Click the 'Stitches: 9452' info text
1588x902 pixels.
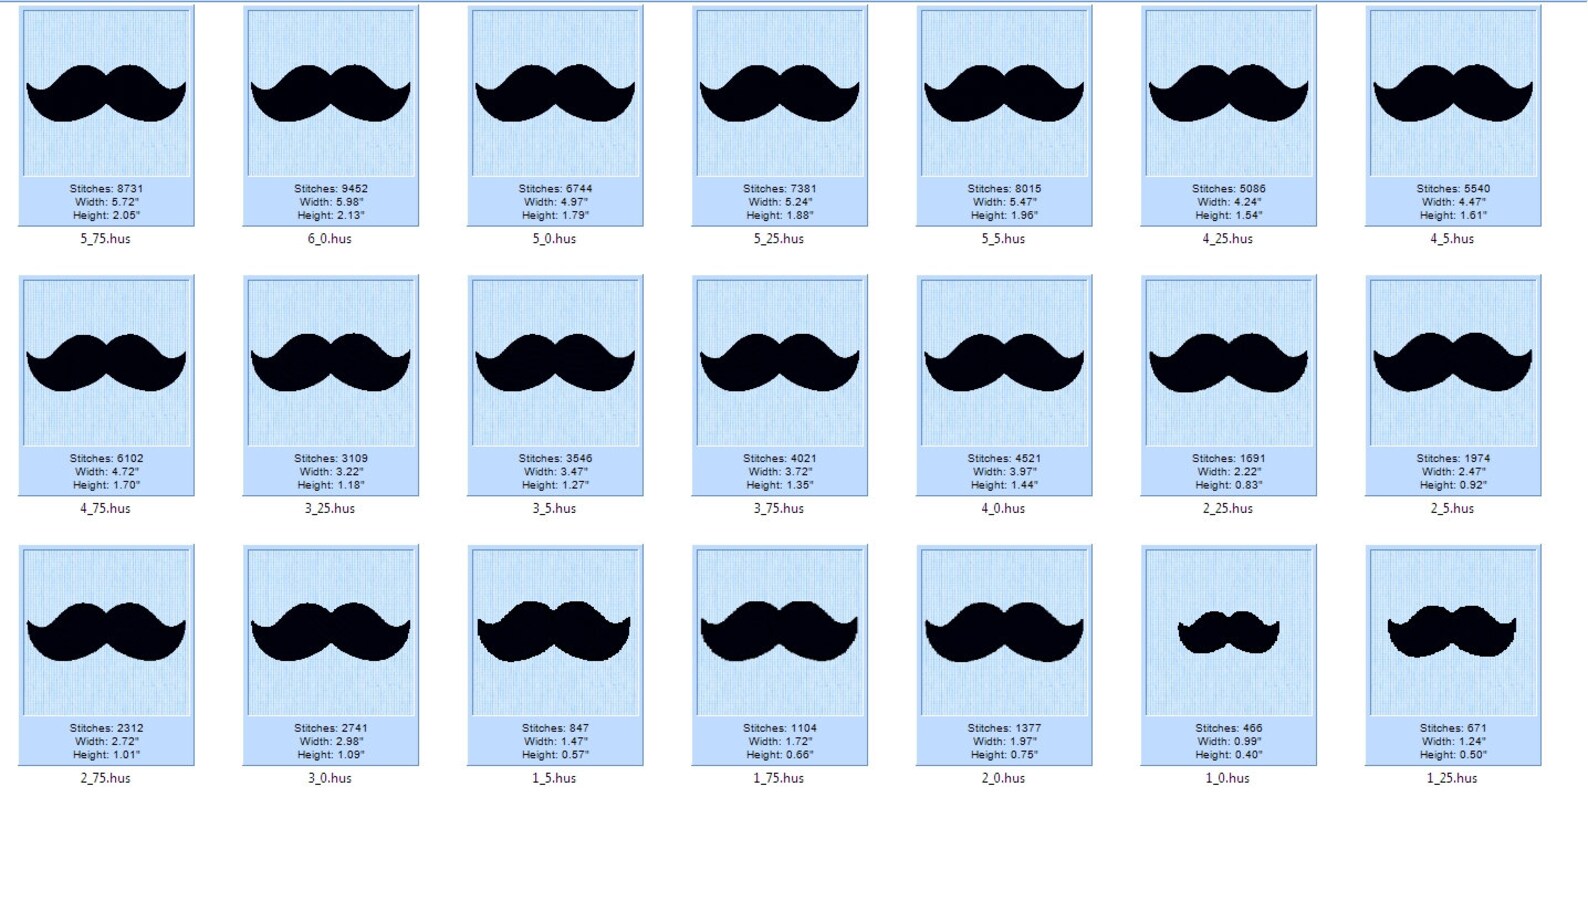[x=331, y=188]
